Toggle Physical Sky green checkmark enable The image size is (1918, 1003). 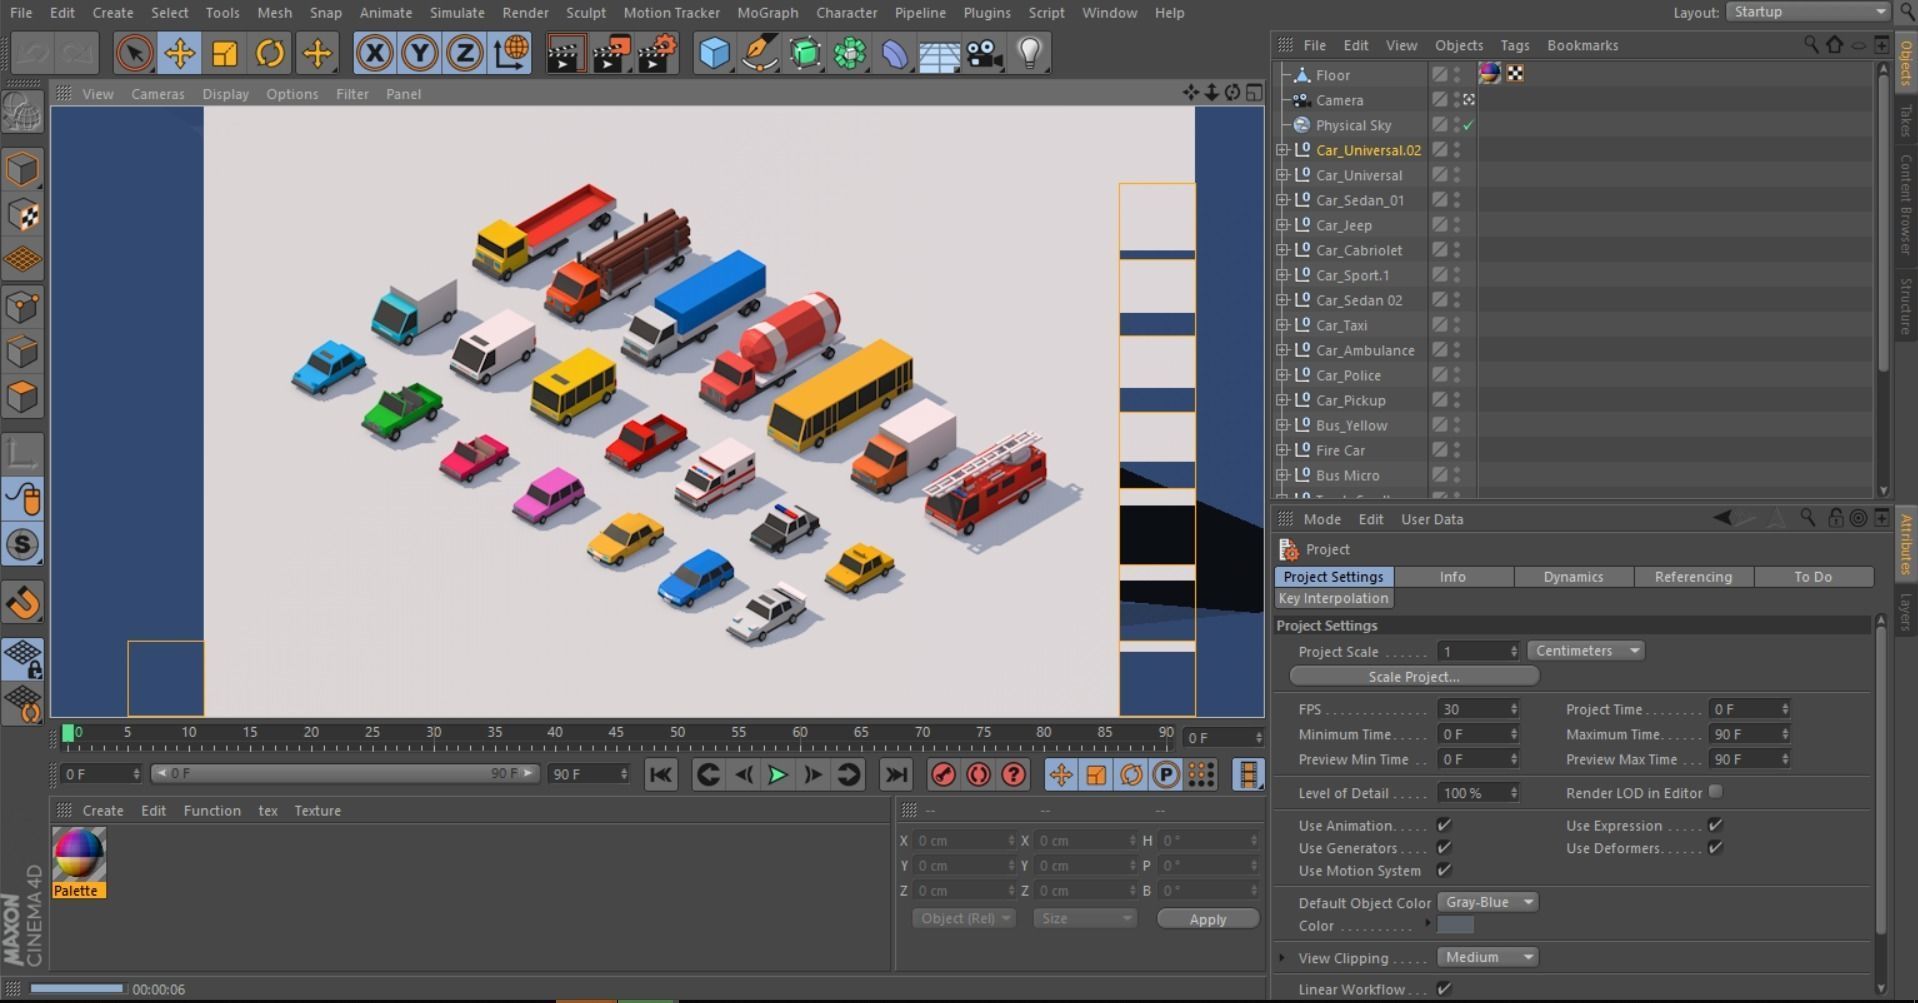[x=1467, y=126]
